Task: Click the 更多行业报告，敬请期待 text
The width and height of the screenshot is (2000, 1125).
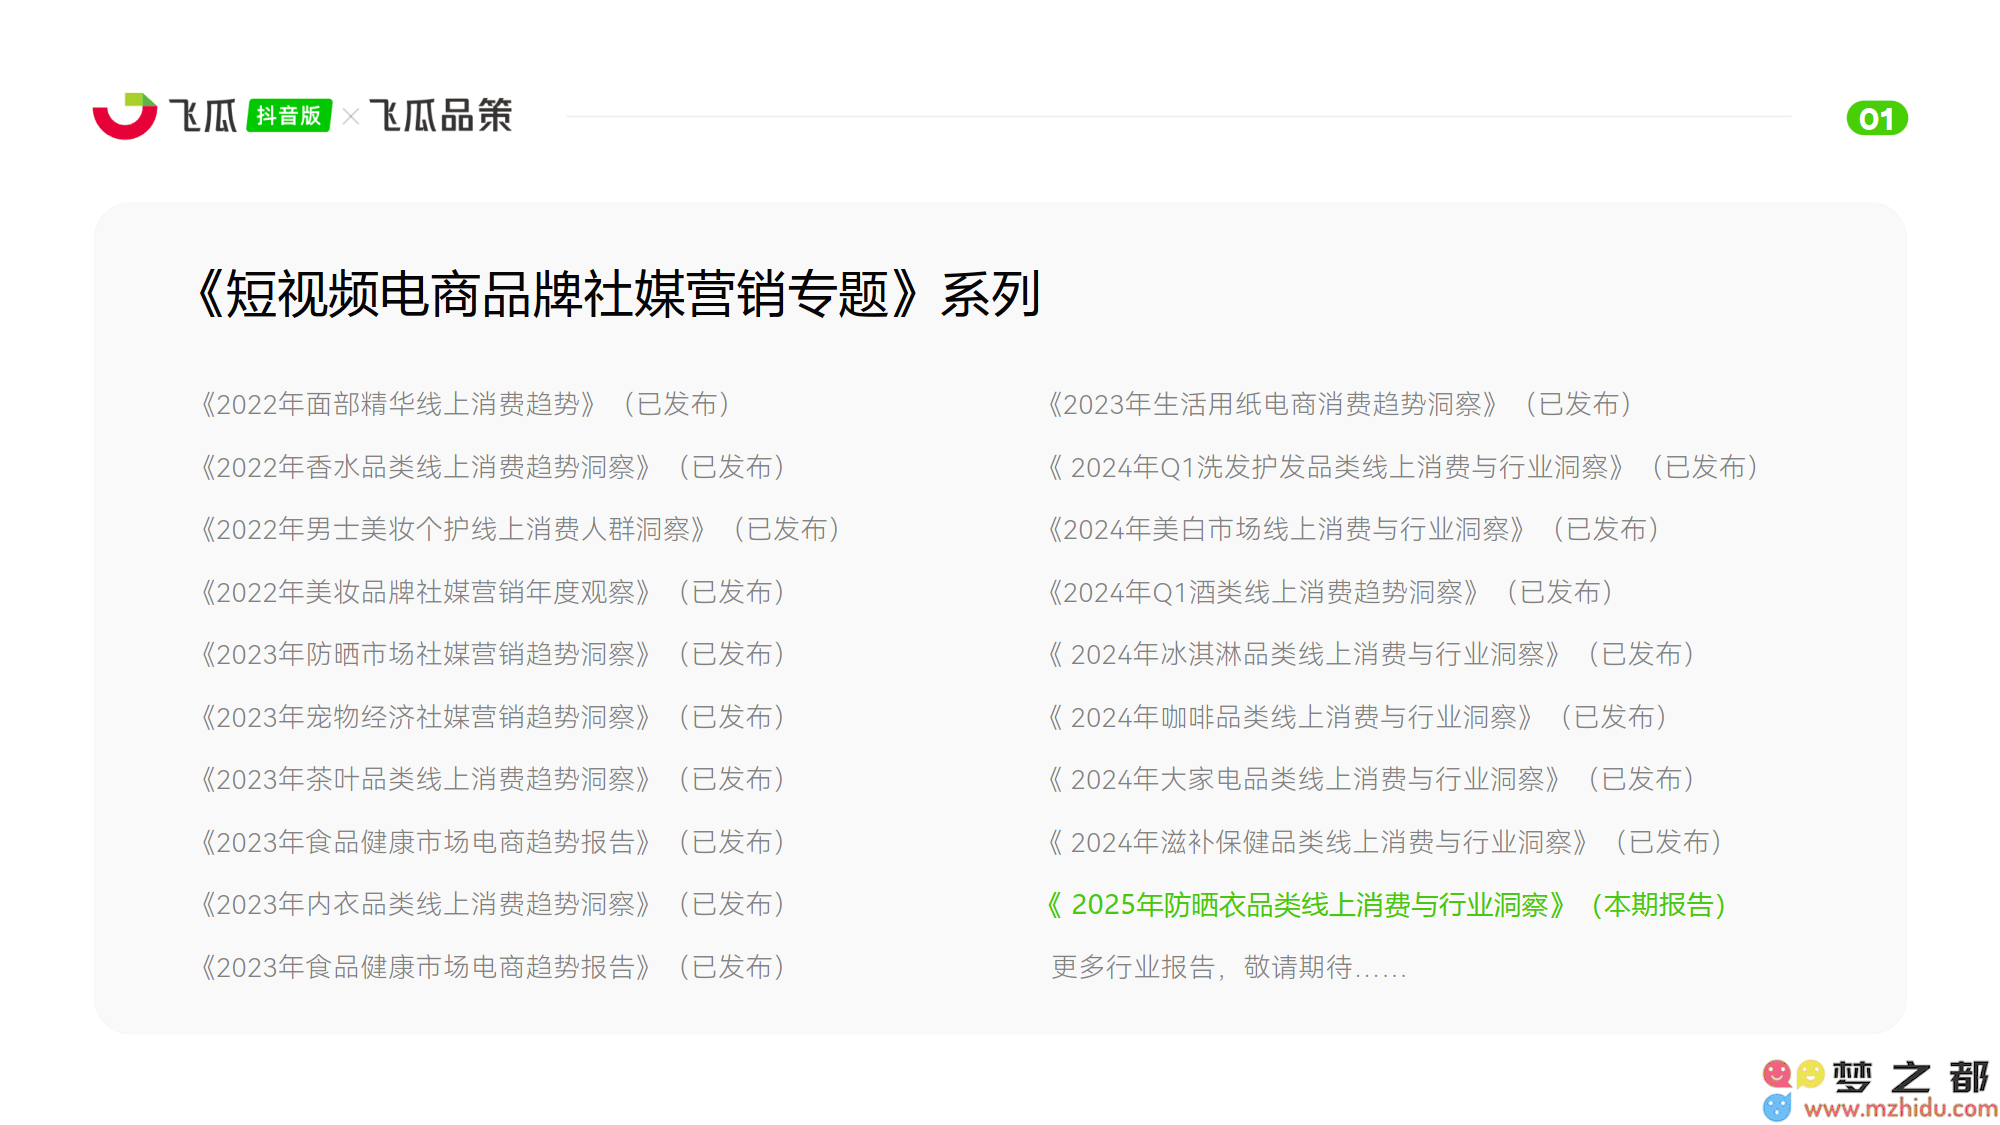Action: [1229, 967]
